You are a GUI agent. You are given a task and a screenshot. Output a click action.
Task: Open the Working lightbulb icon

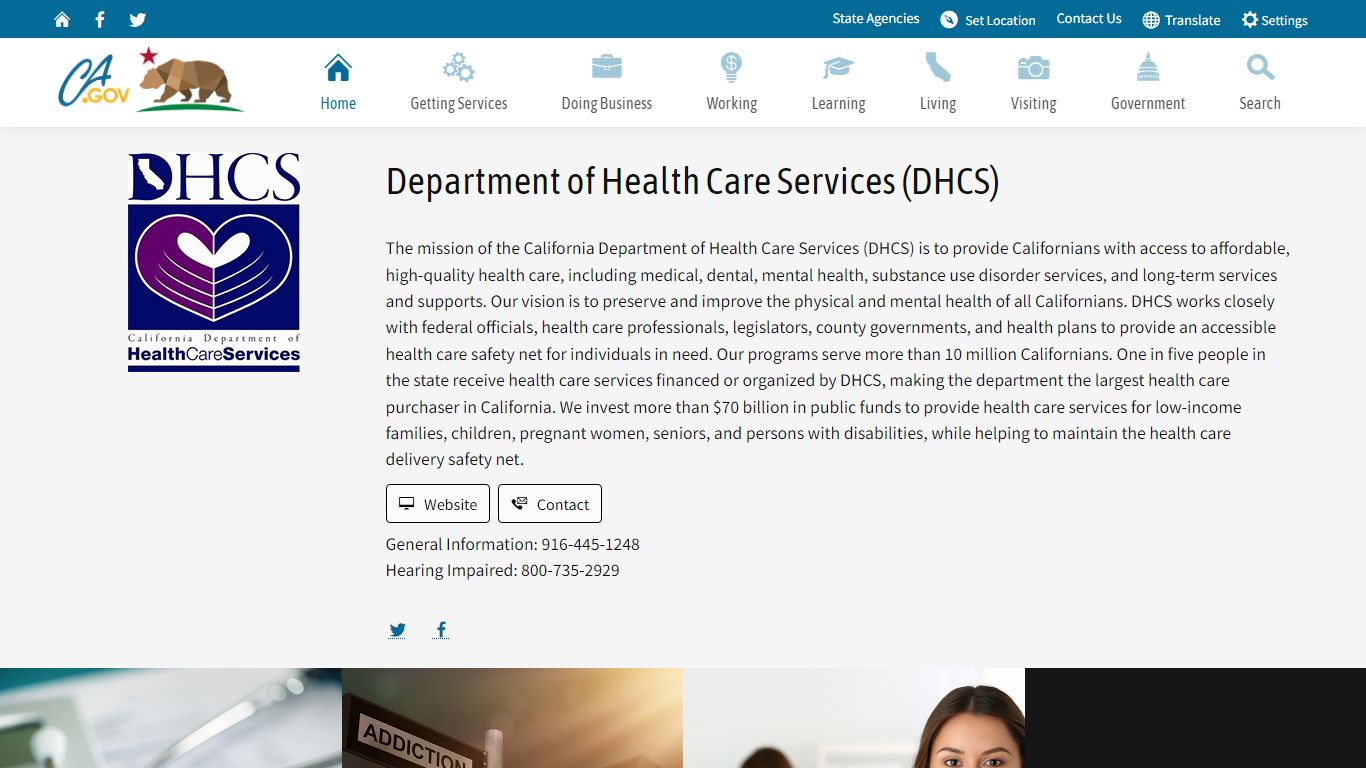point(732,68)
